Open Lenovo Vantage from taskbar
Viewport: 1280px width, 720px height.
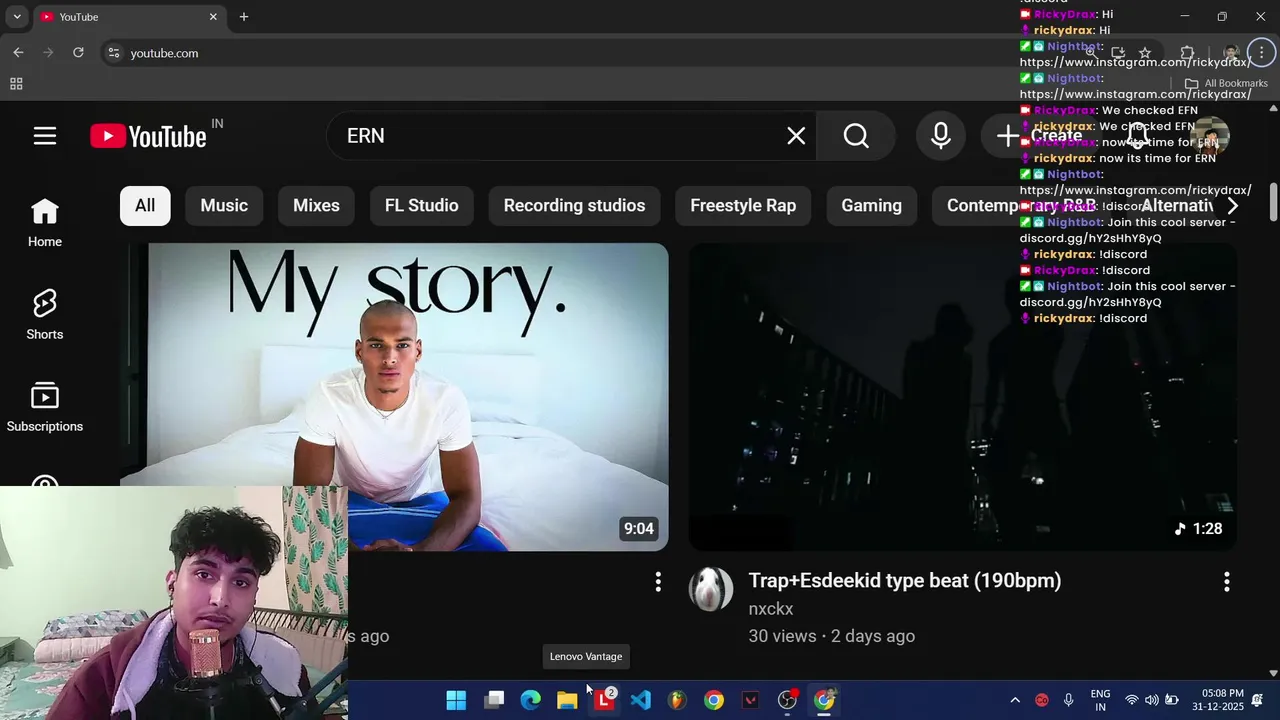click(604, 700)
